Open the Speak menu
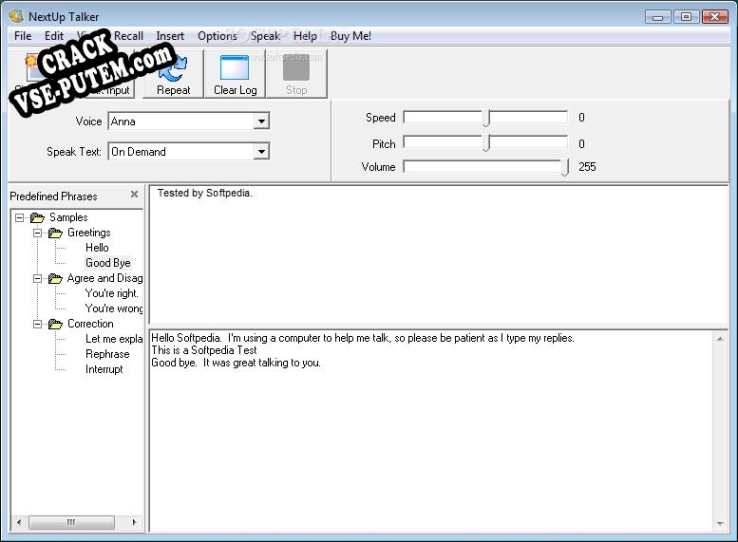 tap(265, 36)
